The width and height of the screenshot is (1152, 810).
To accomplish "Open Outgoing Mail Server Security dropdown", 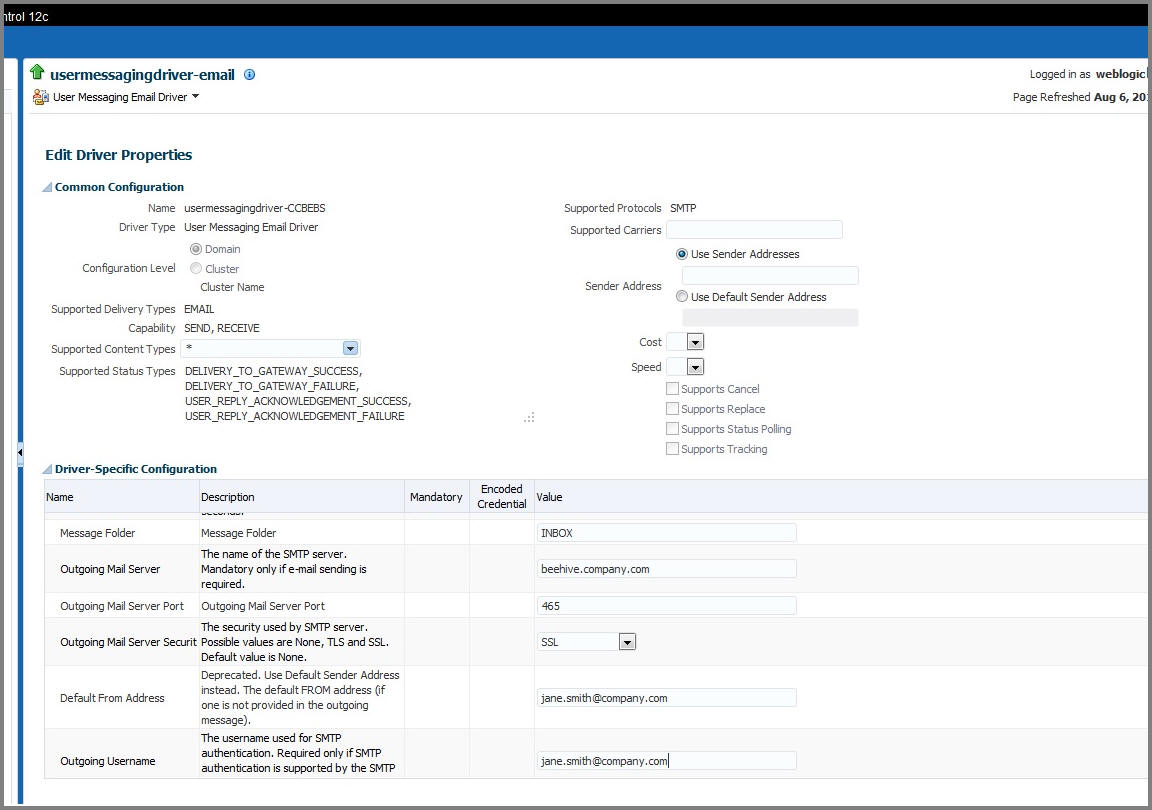I will pos(627,642).
